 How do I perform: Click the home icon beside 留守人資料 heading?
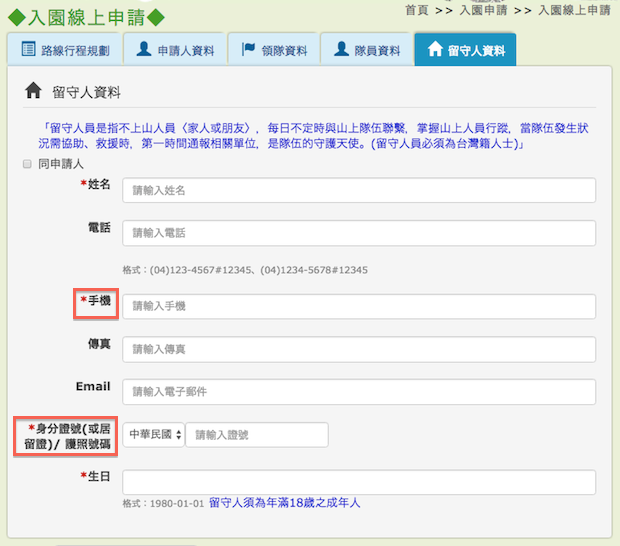pyautogui.click(x=32, y=92)
